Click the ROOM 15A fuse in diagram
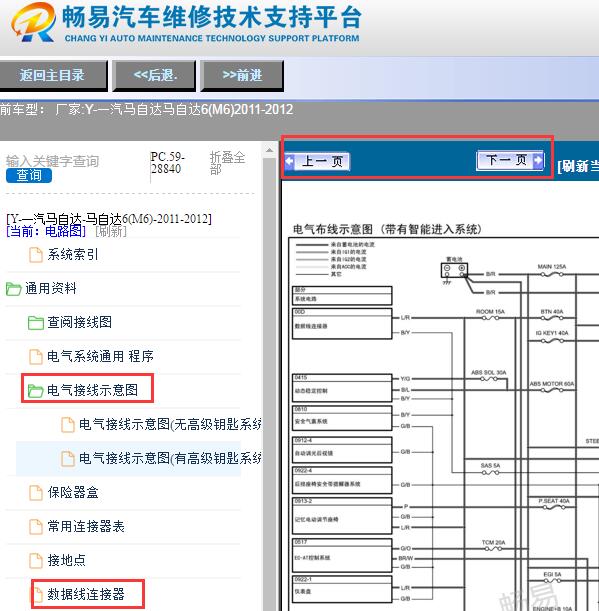 click(x=490, y=314)
